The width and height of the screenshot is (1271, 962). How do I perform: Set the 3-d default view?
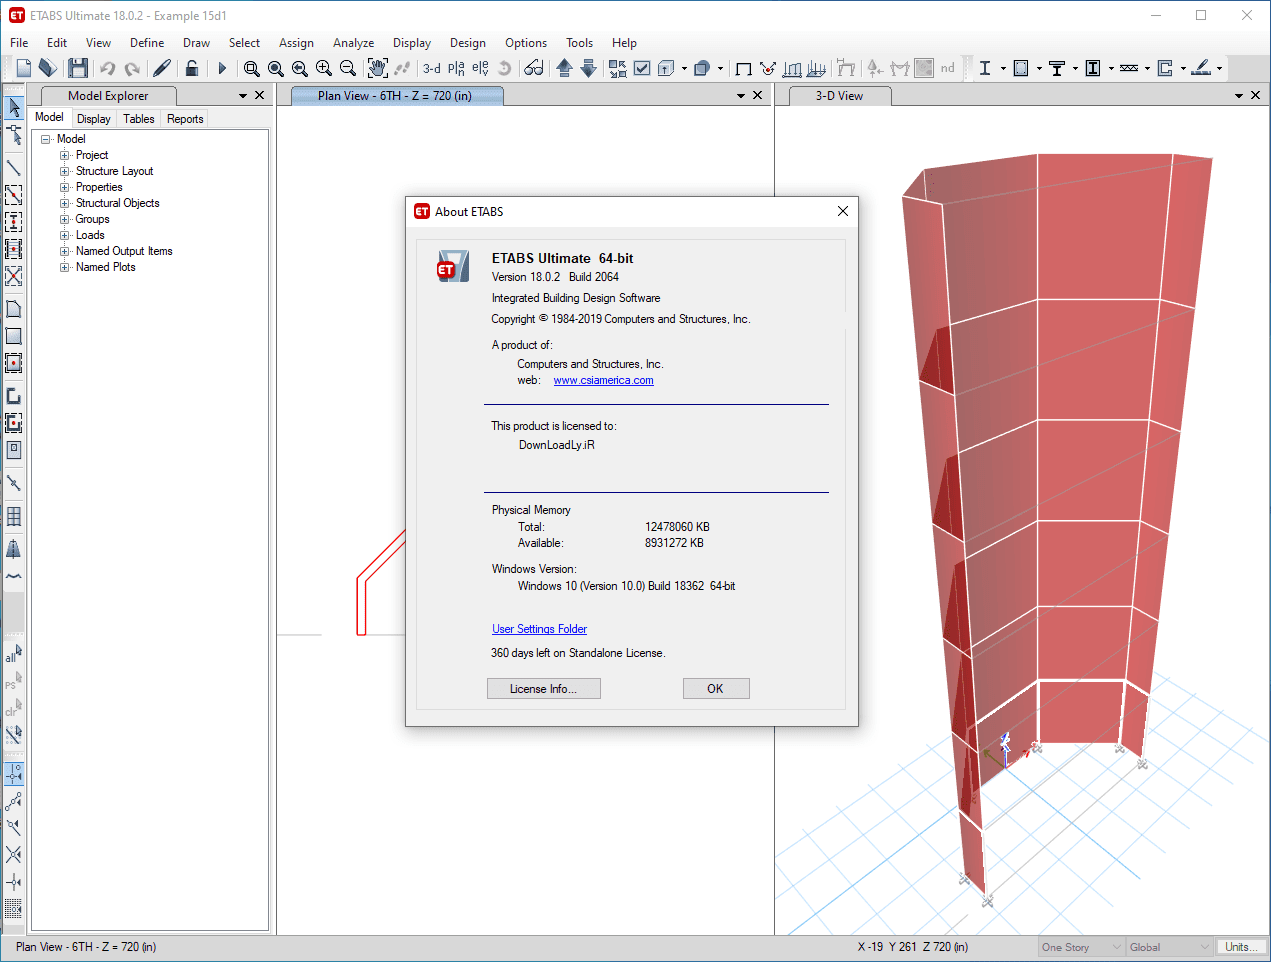click(x=432, y=68)
